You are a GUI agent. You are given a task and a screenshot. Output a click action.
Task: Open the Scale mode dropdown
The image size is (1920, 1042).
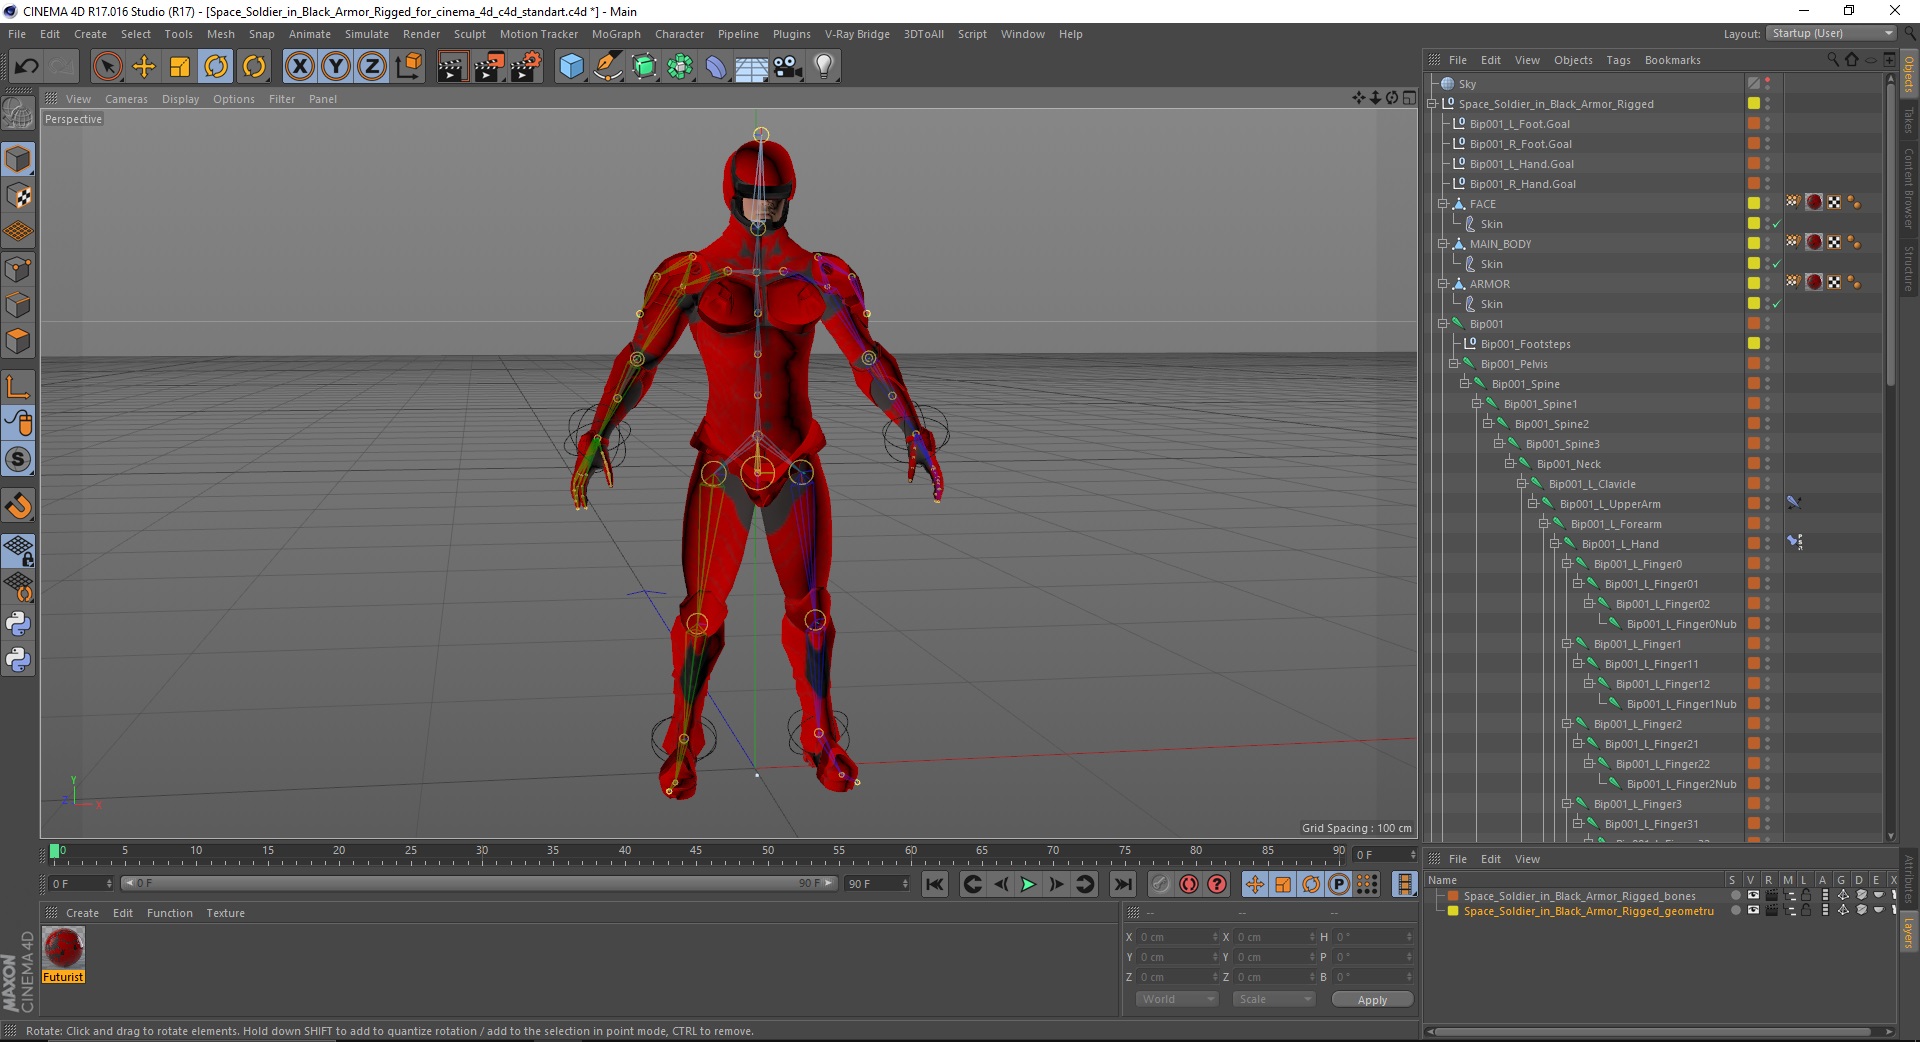click(x=1273, y=999)
